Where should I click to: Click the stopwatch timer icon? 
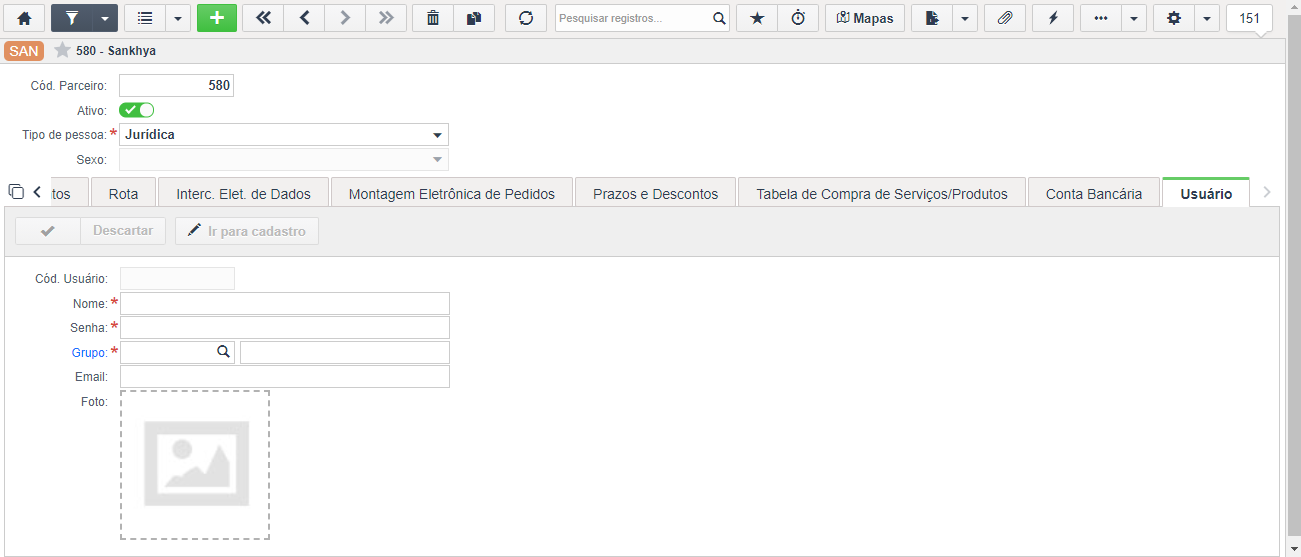tap(798, 18)
